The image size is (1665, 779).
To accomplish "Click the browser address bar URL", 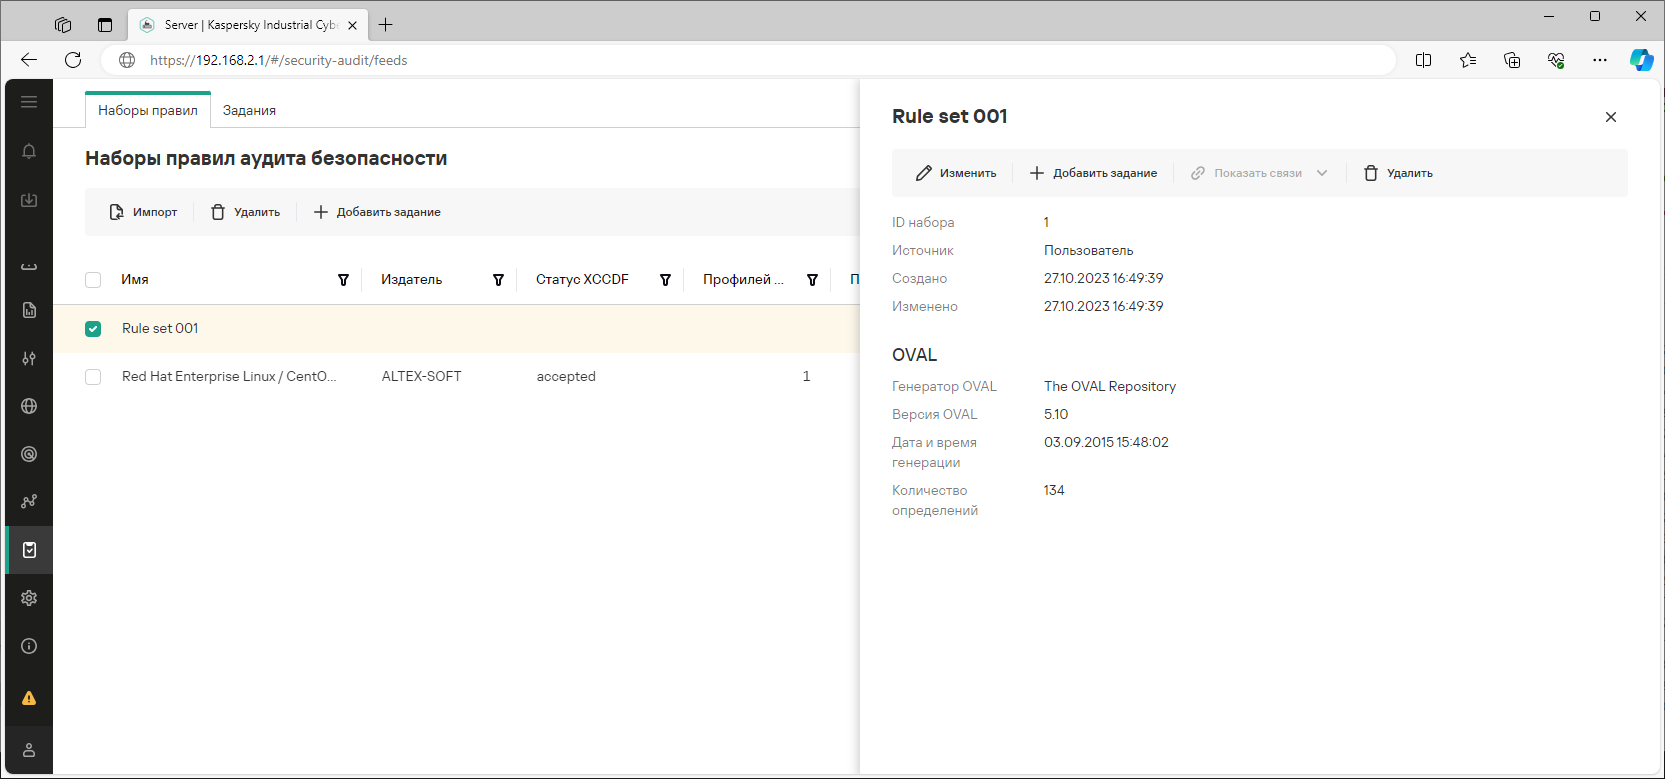I will [x=279, y=60].
